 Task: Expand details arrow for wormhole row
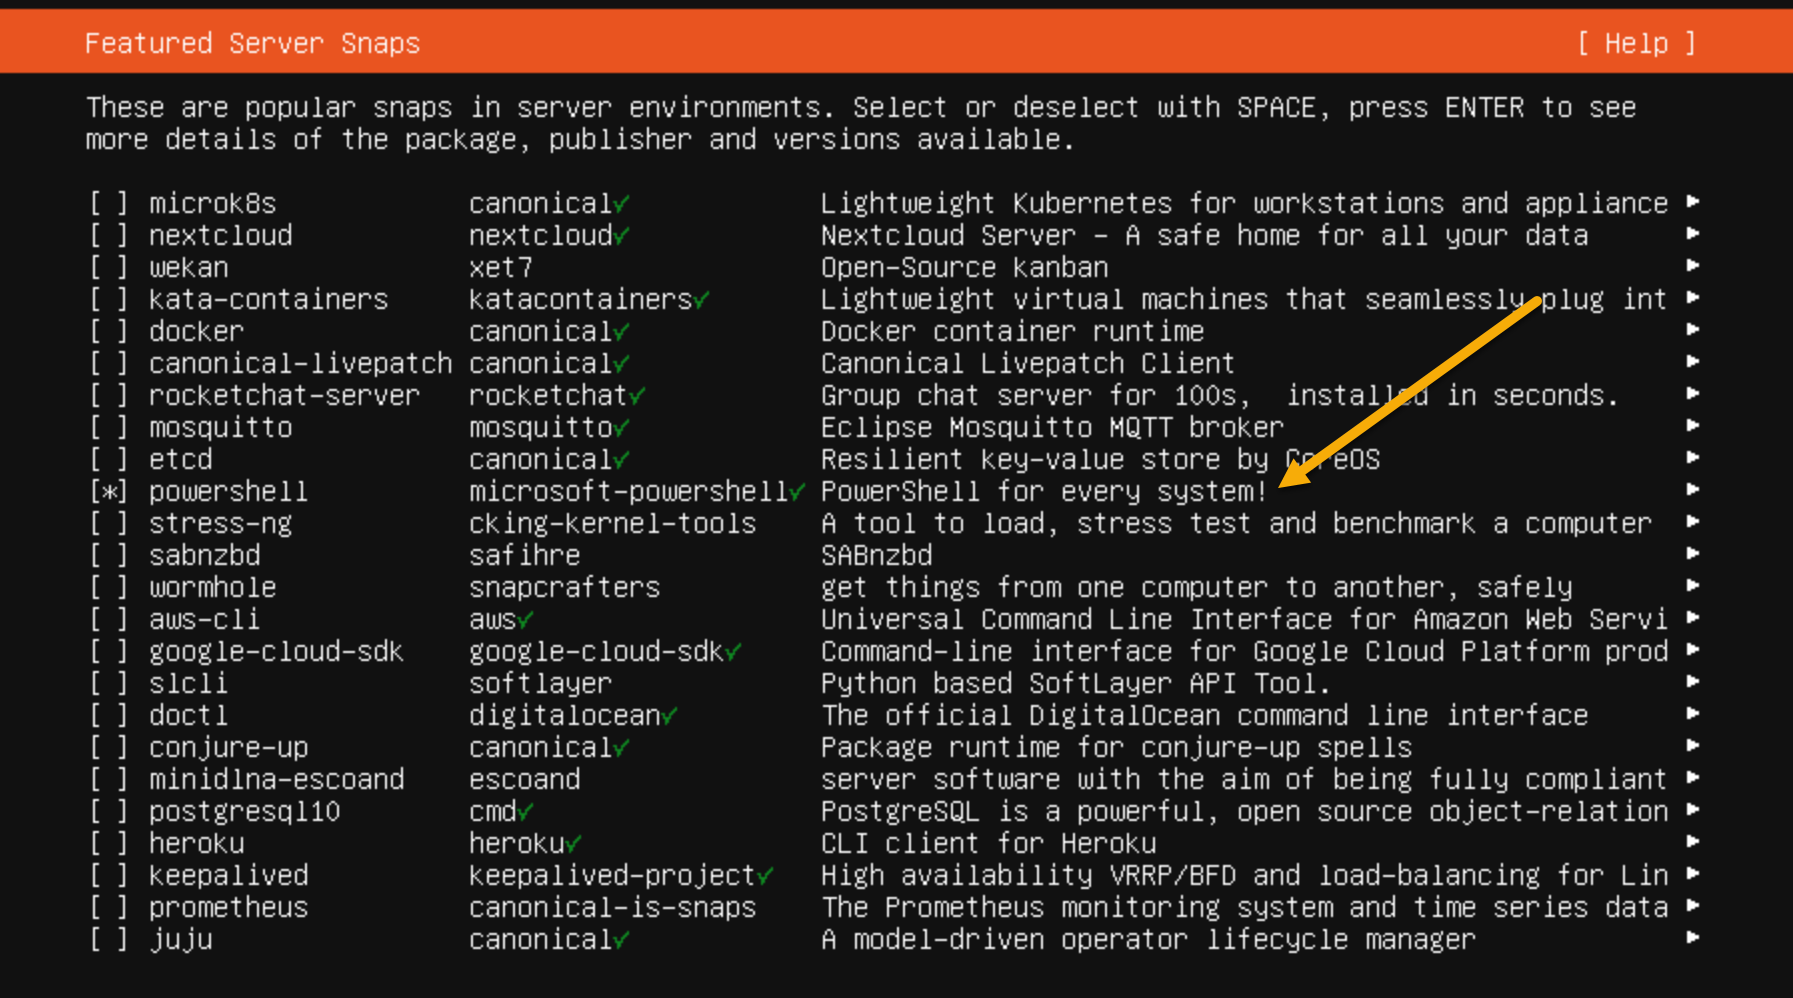(x=1693, y=586)
